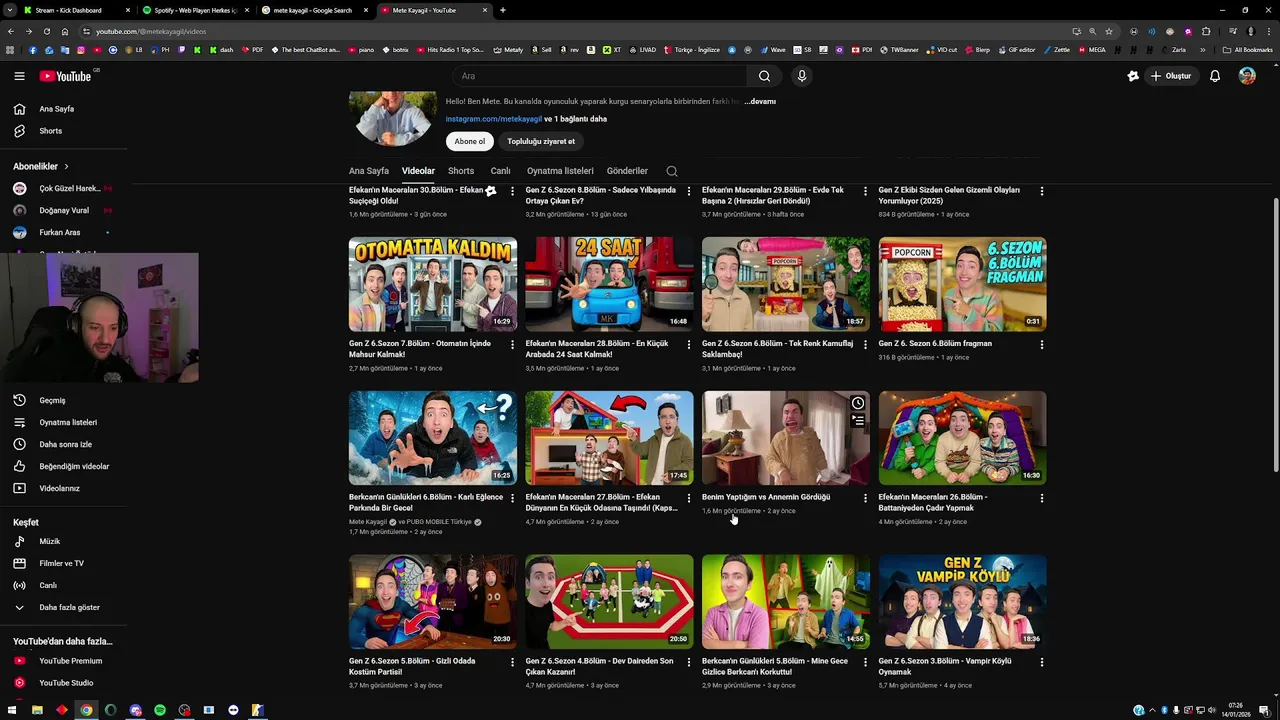Open the 24 Saat video thumbnail
The height and width of the screenshot is (720, 1280).
click(609, 284)
